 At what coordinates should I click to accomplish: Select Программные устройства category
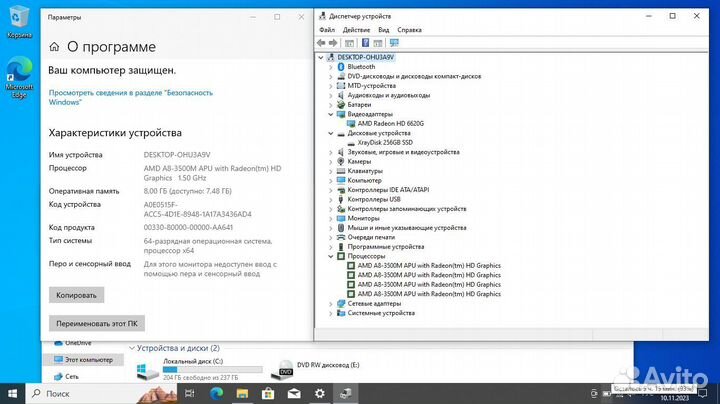click(386, 247)
